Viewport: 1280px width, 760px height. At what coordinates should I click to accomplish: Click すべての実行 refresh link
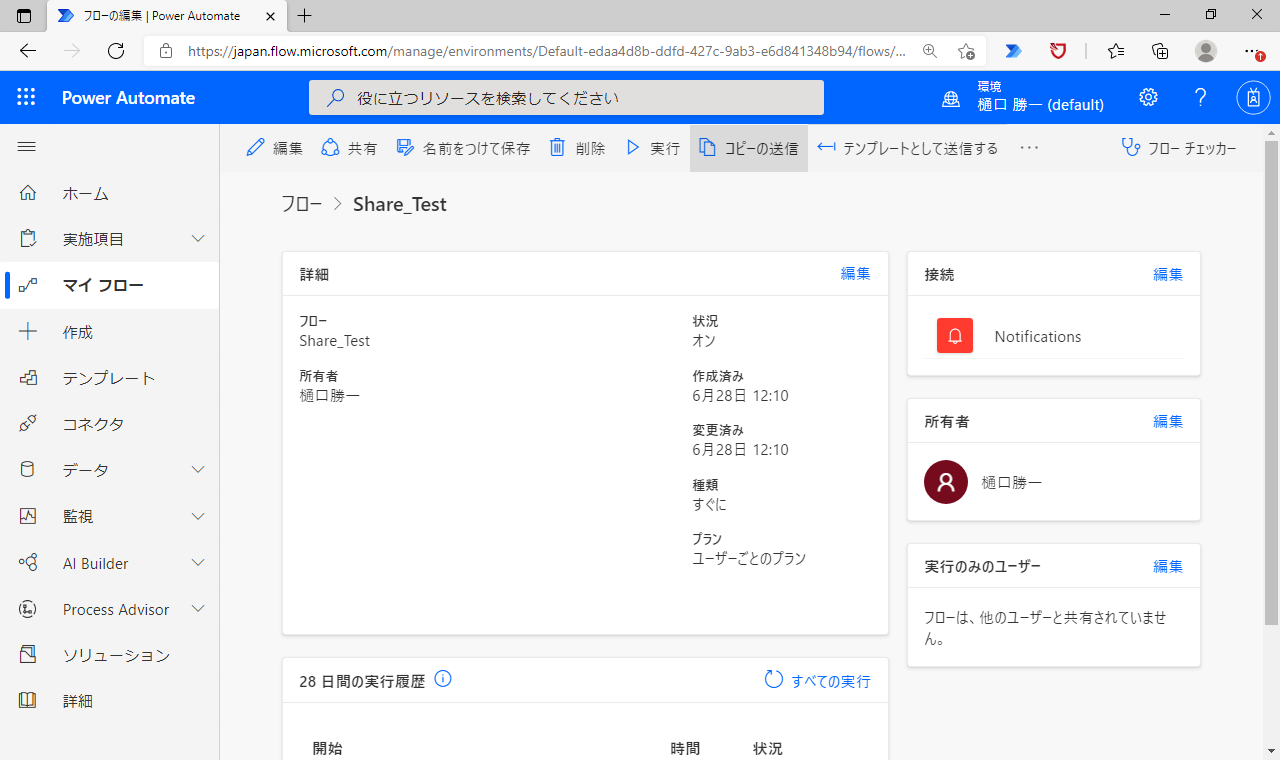pos(817,680)
